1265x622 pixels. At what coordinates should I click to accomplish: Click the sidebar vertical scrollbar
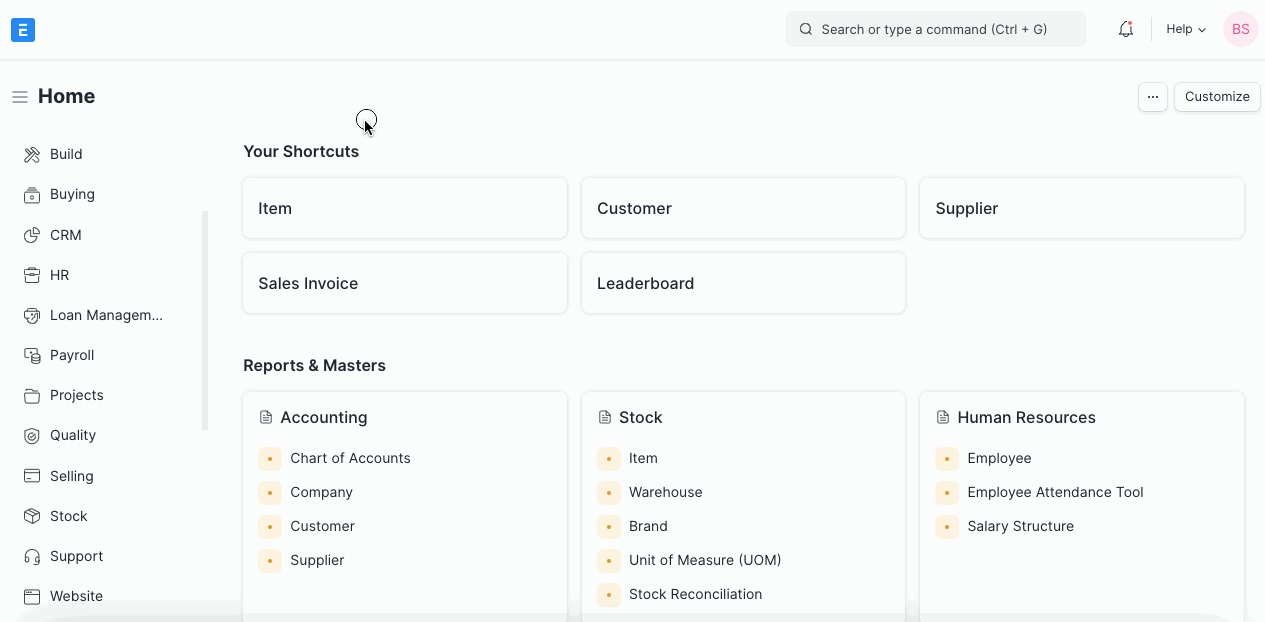205,320
